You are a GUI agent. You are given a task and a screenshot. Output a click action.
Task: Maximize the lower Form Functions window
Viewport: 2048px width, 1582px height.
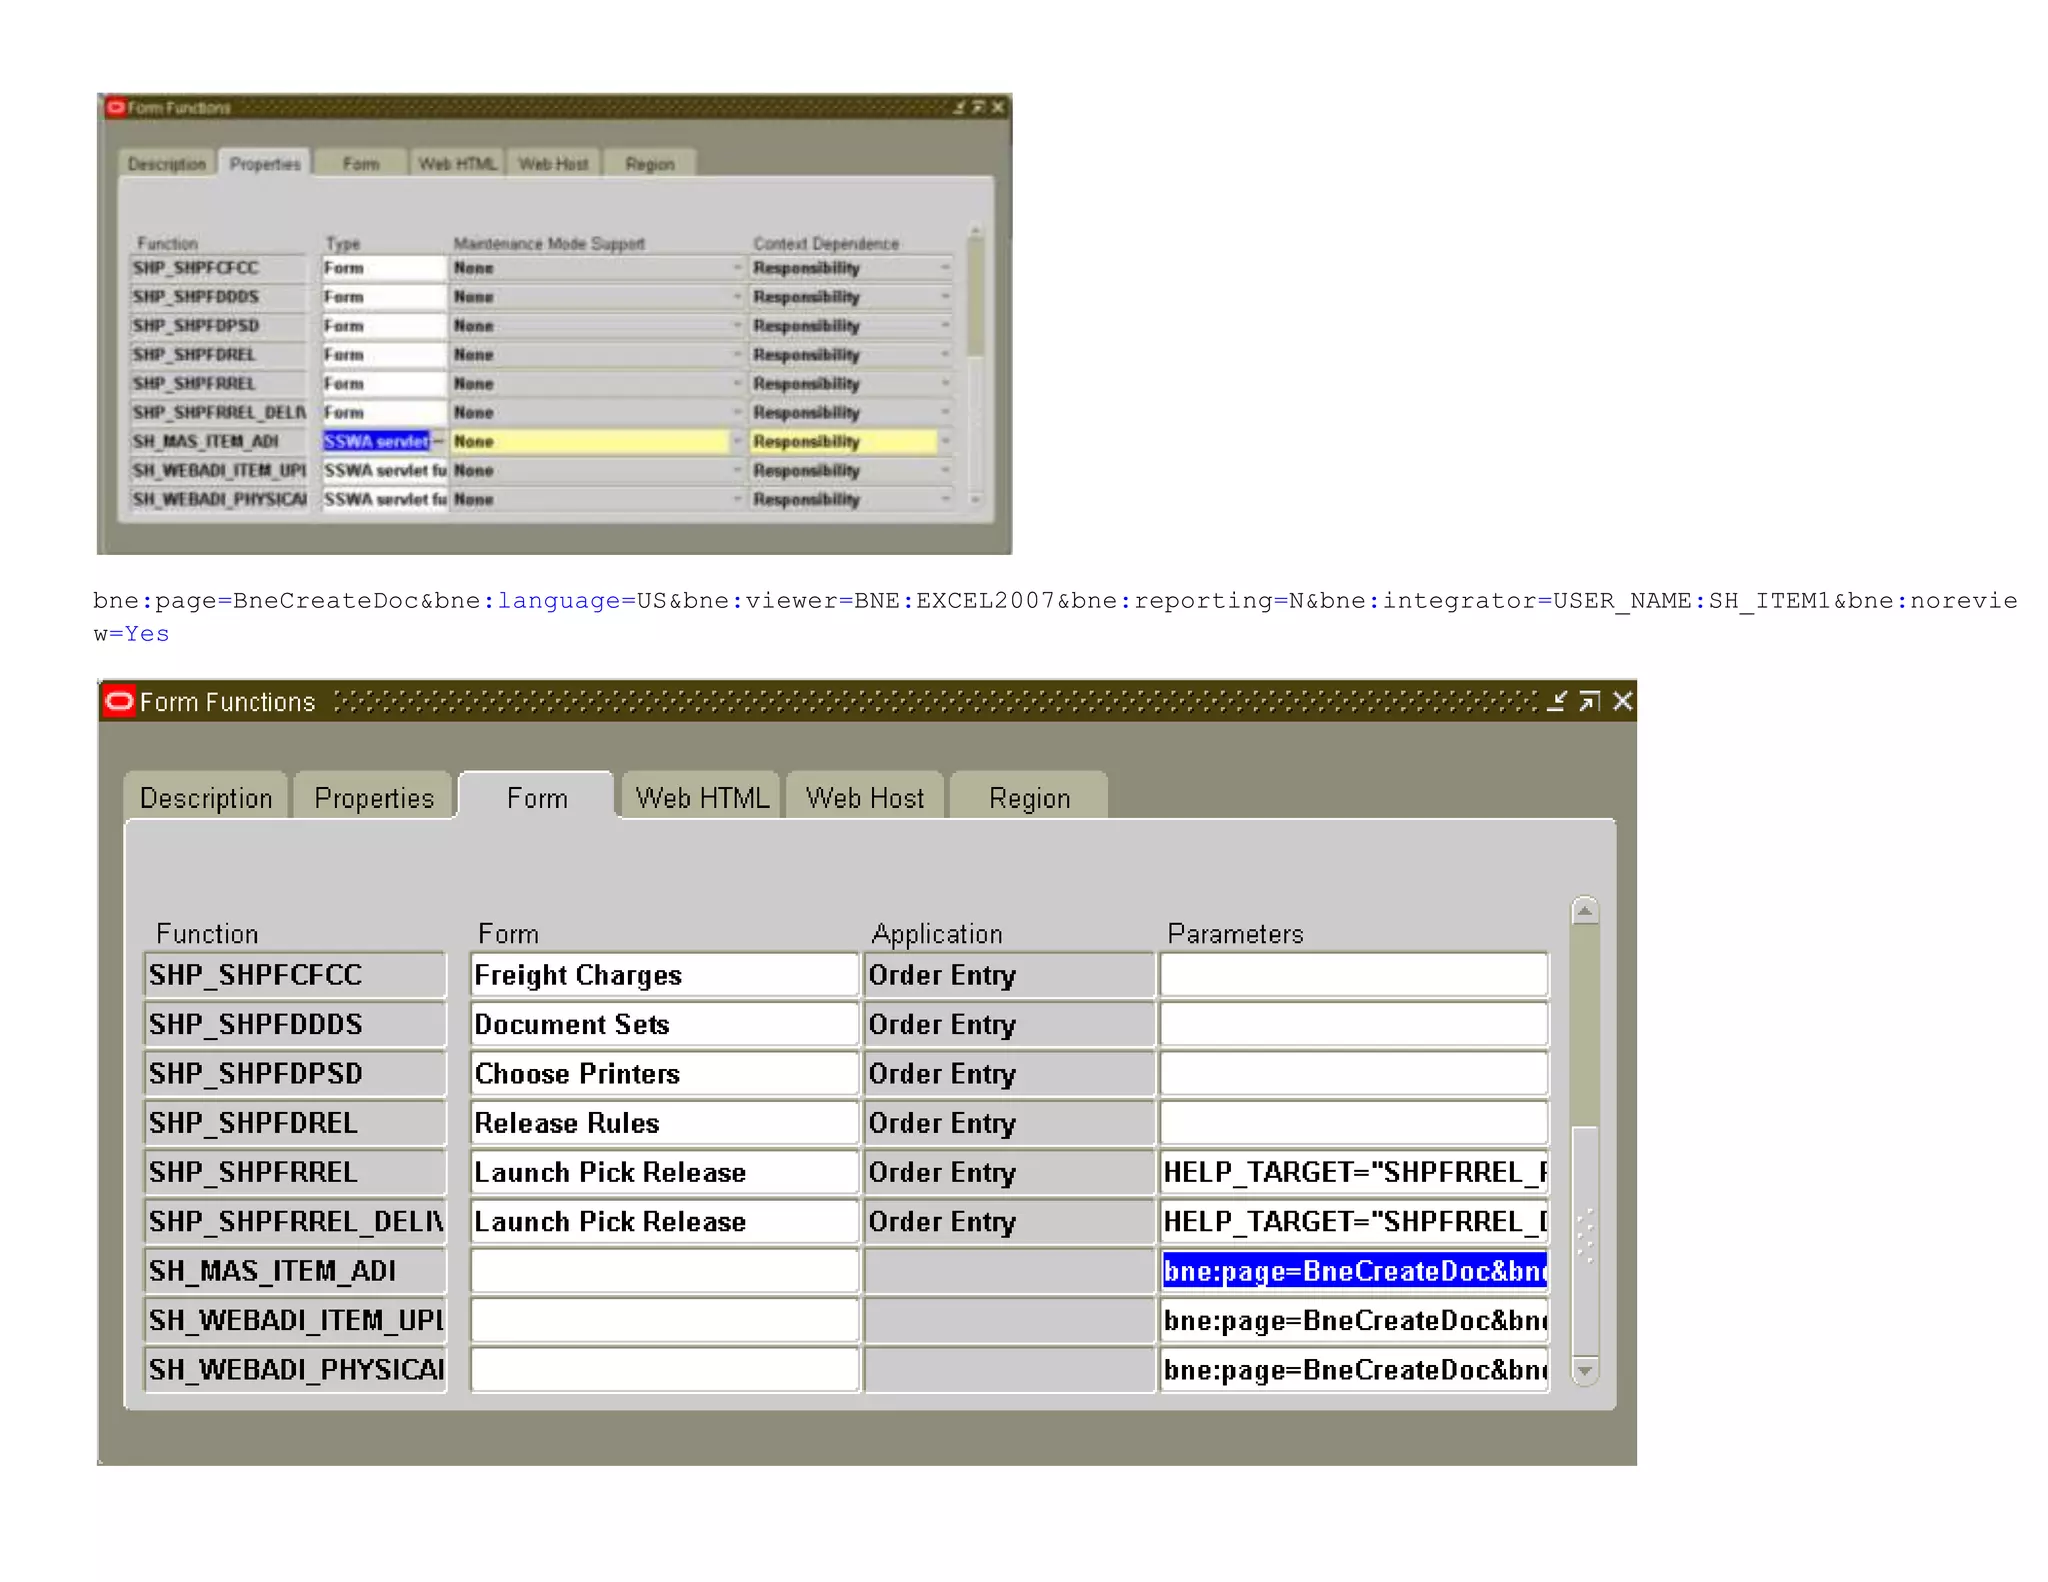pos(1589,701)
